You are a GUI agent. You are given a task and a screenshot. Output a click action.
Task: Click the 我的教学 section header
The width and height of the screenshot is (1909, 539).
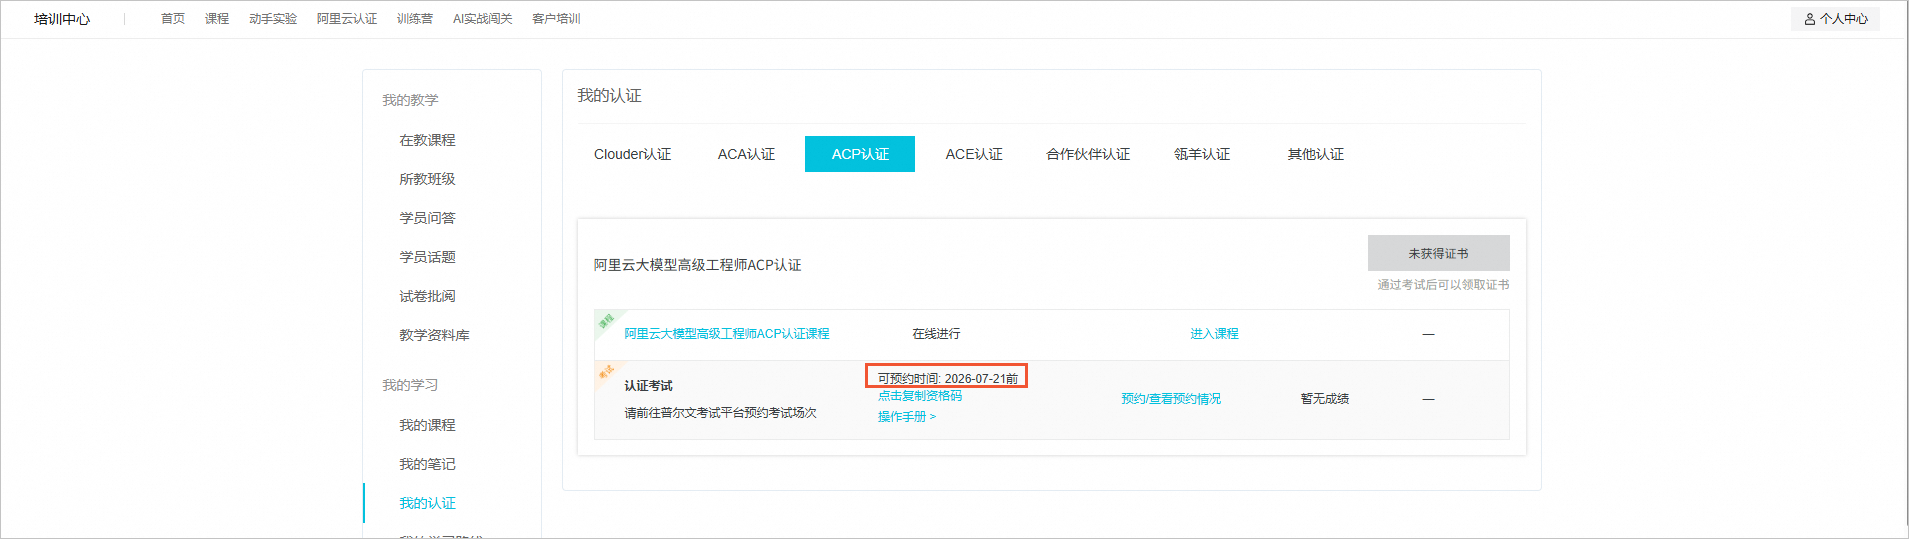[410, 100]
